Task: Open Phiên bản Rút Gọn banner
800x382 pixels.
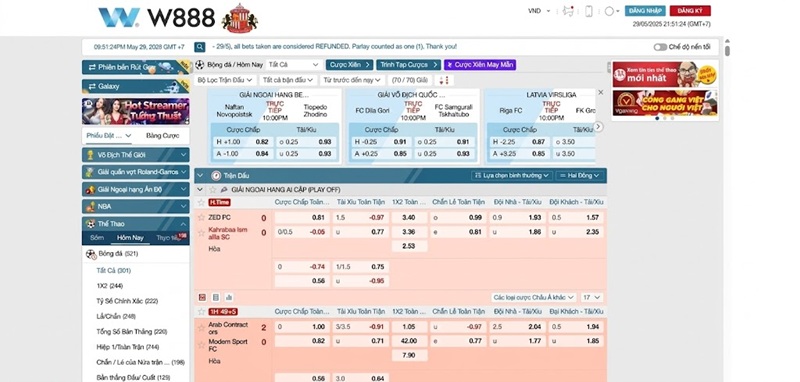Action: coord(136,67)
